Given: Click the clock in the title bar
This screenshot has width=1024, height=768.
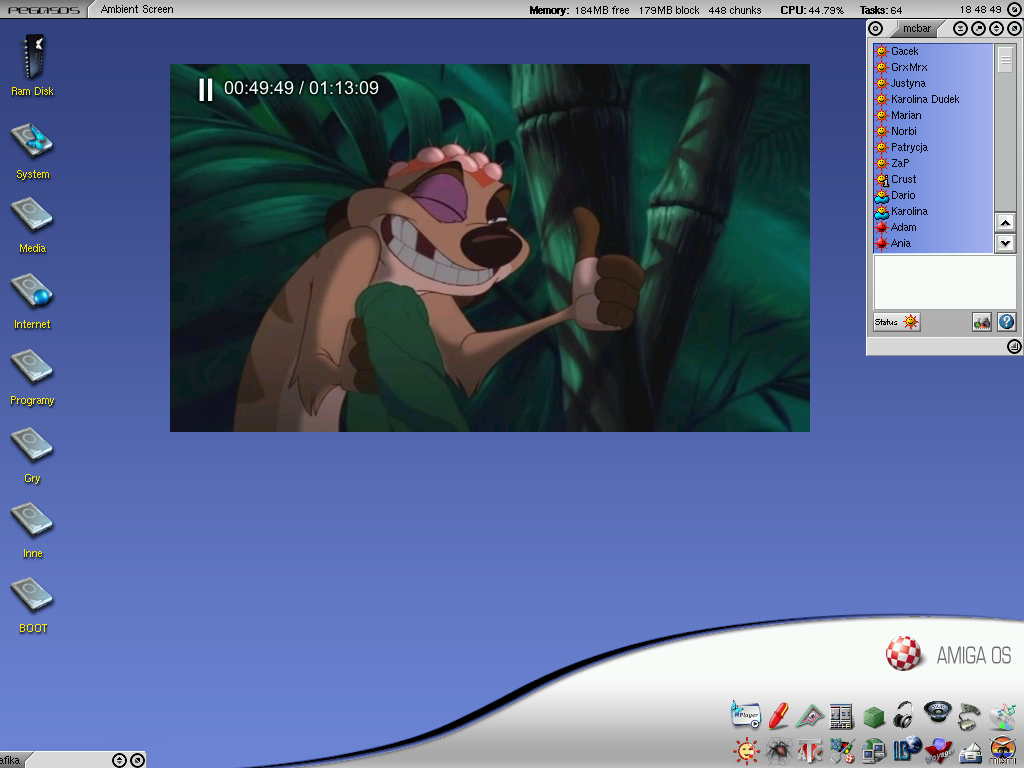Looking at the screenshot, I should [x=980, y=10].
